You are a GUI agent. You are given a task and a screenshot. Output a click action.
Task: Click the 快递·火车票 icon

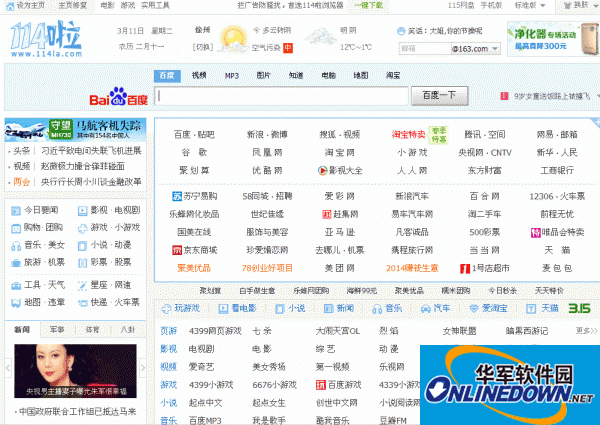pos(82,303)
